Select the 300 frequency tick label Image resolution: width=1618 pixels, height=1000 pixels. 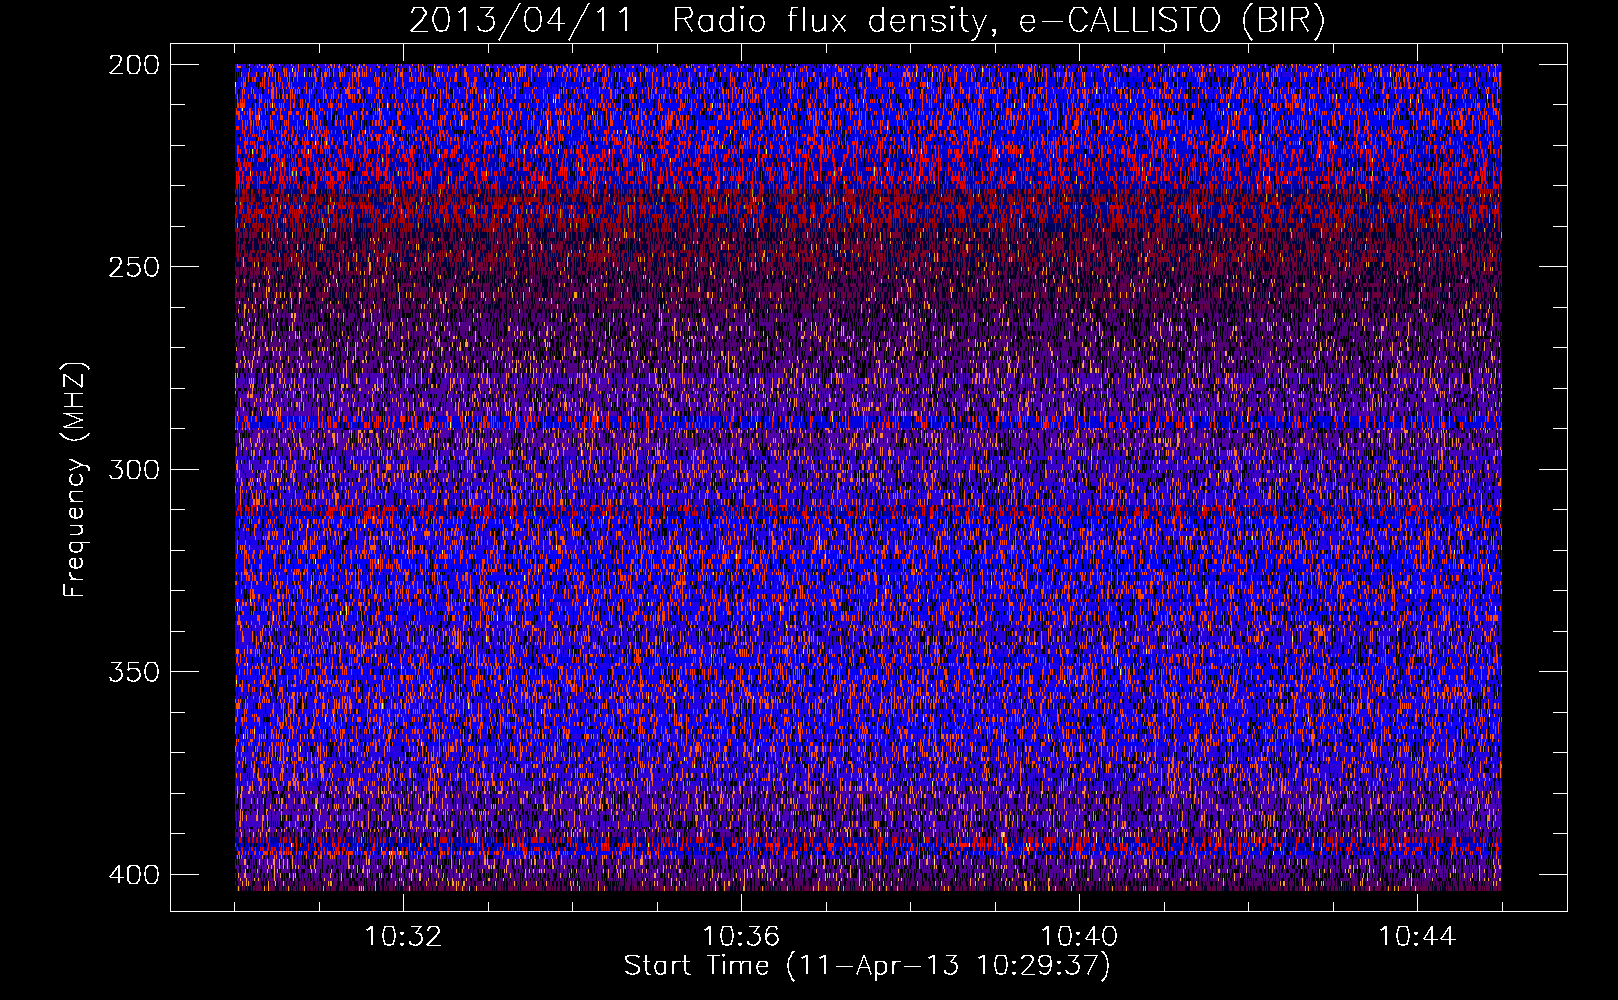[134, 470]
